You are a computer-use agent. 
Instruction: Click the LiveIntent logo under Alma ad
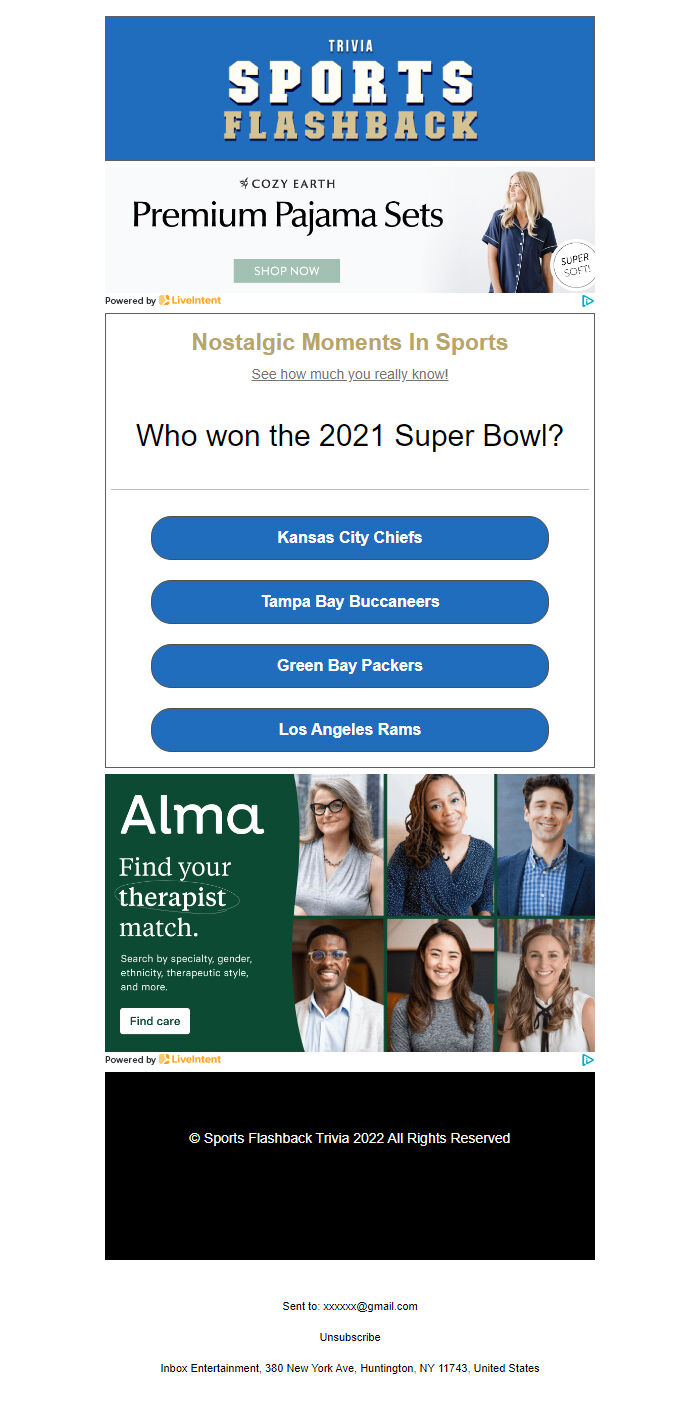pyautogui.click(x=190, y=1059)
